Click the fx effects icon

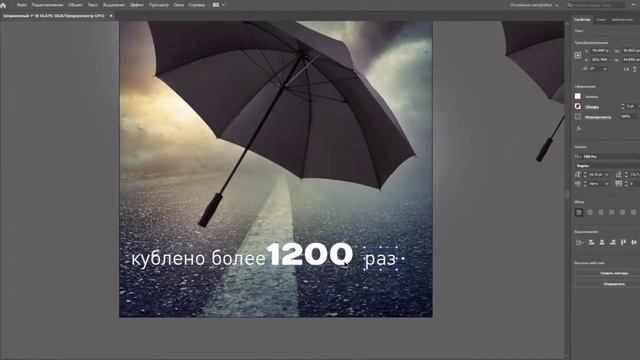pyautogui.click(x=579, y=129)
